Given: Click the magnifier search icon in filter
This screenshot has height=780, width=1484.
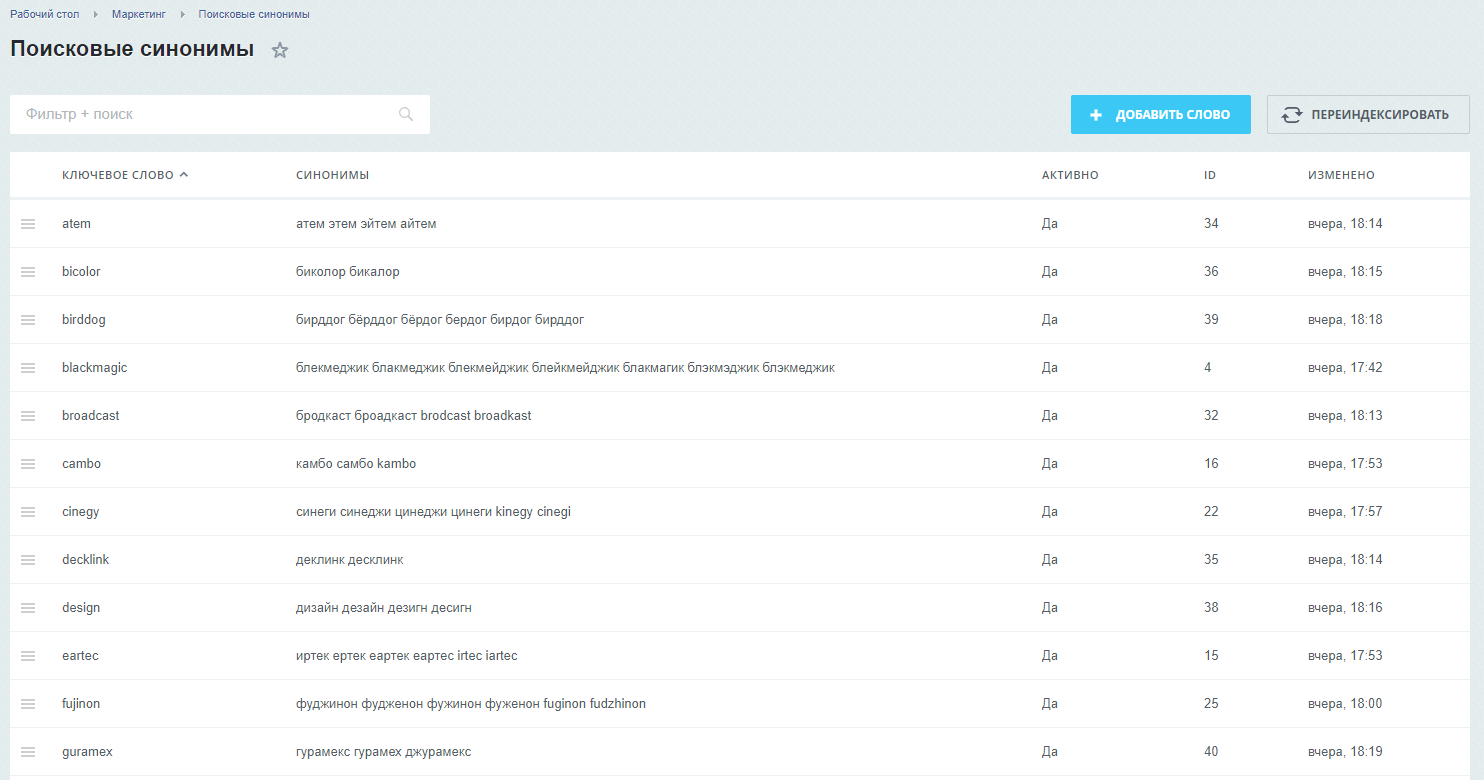Looking at the screenshot, I should (406, 114).
